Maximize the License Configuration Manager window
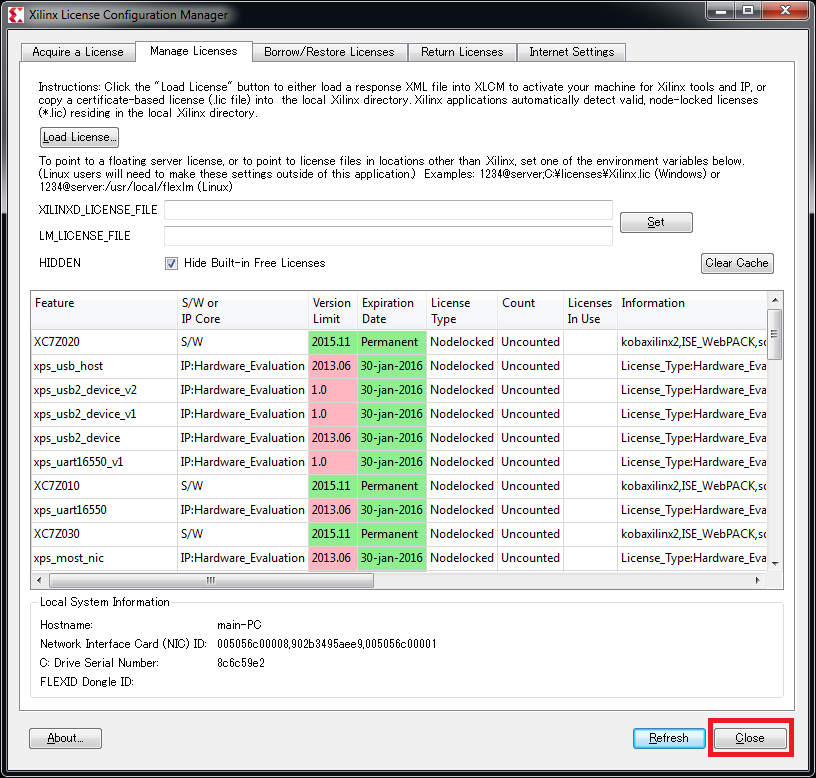The width and height of the screenshot is (816, 778). click(748, 11)
